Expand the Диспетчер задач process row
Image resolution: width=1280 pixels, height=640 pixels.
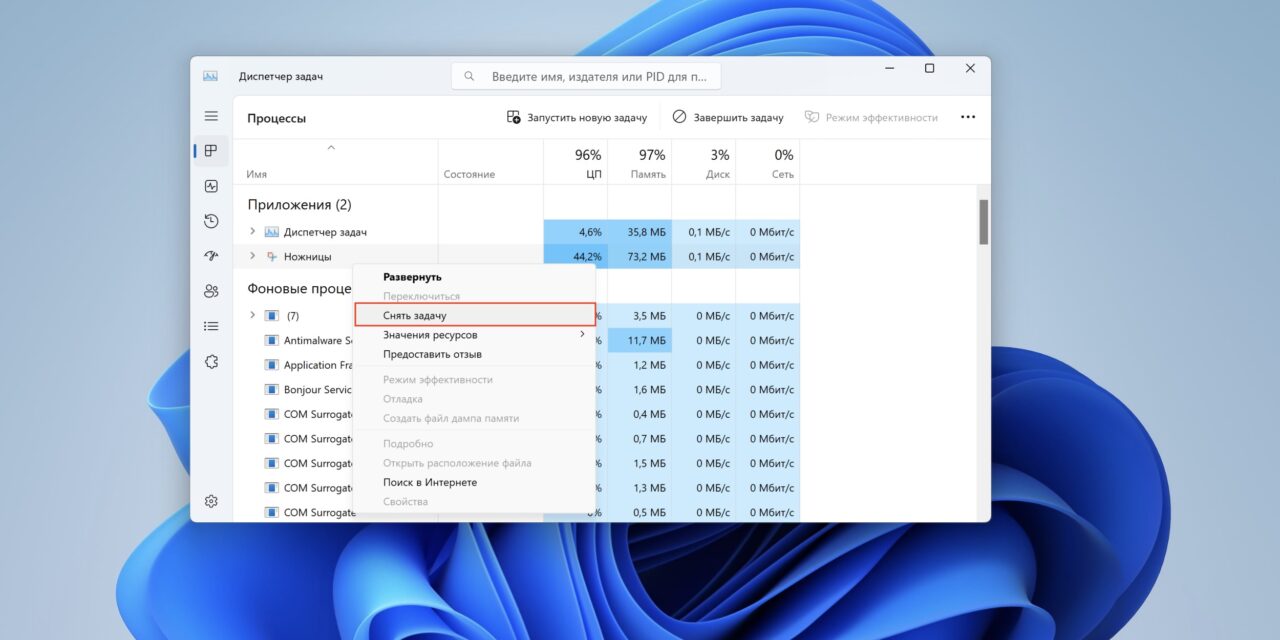[252, 232]
